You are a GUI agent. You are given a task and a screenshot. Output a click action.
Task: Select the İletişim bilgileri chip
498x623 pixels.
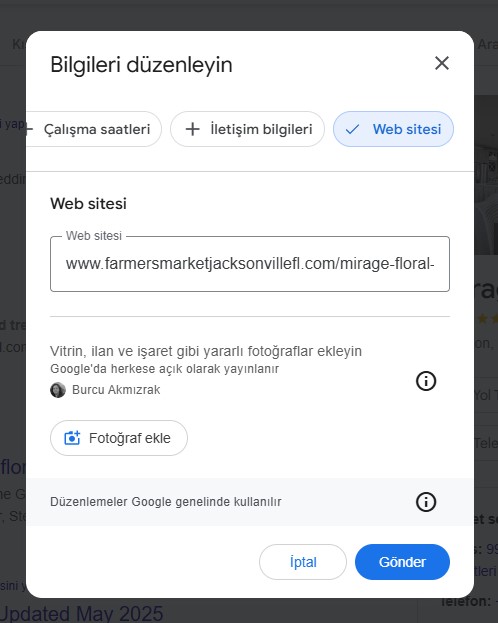(x=247, y=129)
